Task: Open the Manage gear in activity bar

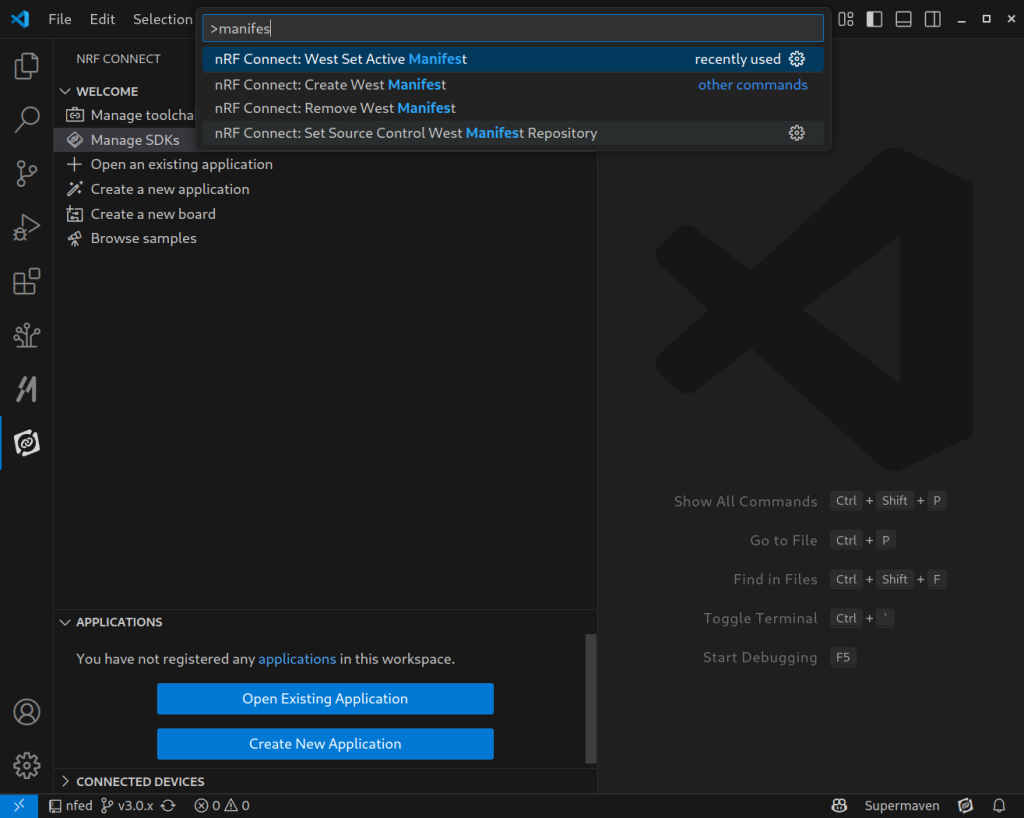Action: pos(27,765)
